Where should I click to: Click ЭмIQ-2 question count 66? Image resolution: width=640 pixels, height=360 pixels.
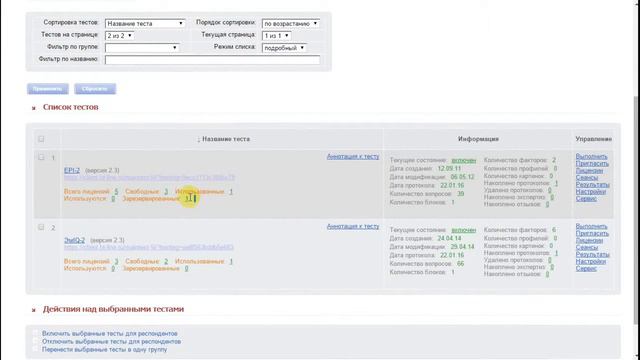click(460, 264)
